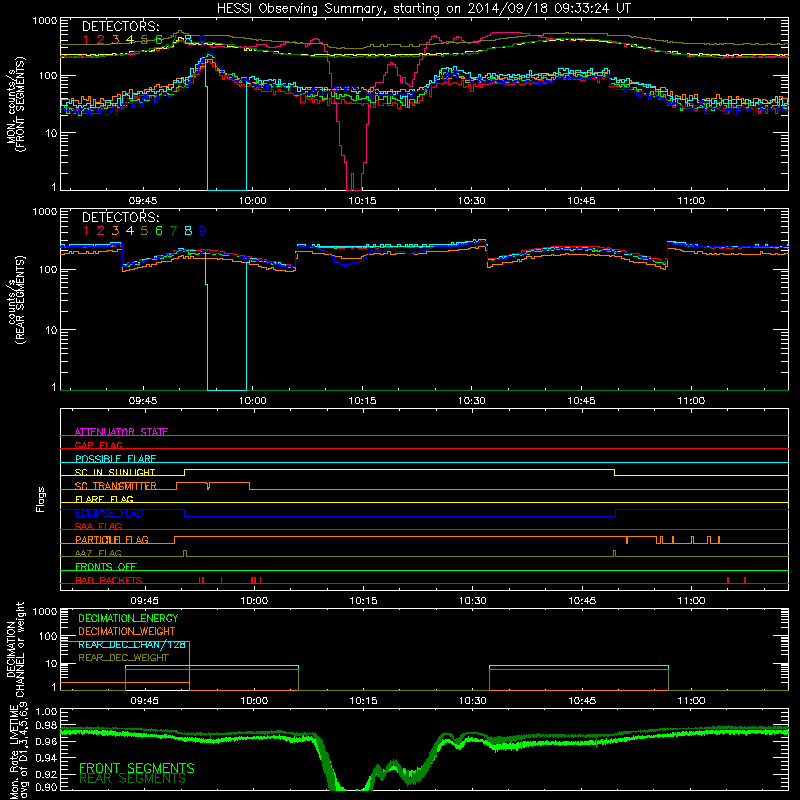
Task: Select the DECIMATION_ENERGY legend label
Action: point(128,618)
